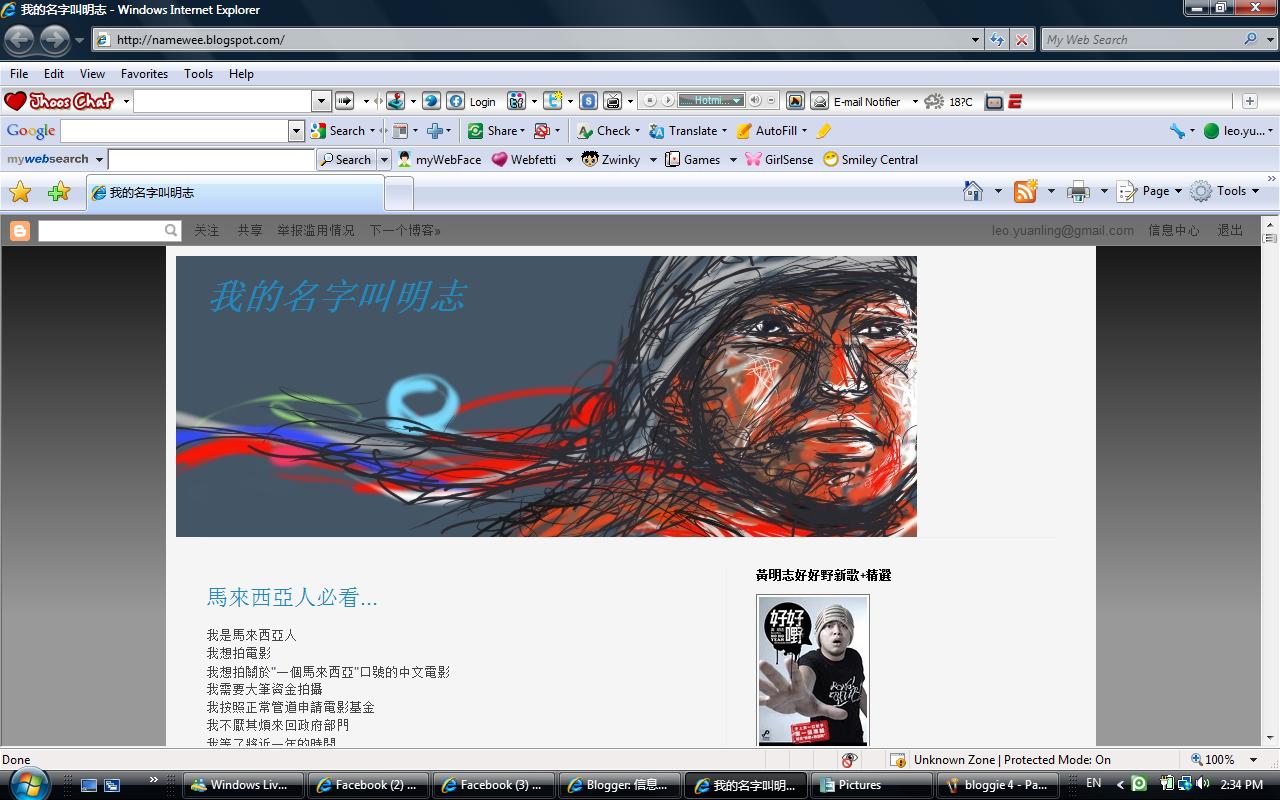Image resolution: width=1280 pixels, height=800 pixels.
Task: Click the My Web Search toolbar Search button
Action: pos(345,159)
